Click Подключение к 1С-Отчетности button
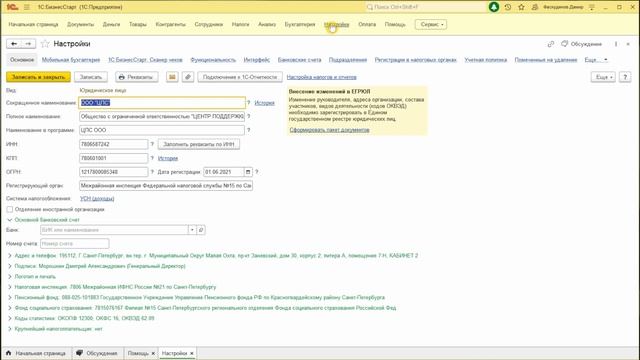The width and height of the screenshot is (640, 360). click(240, 77)
